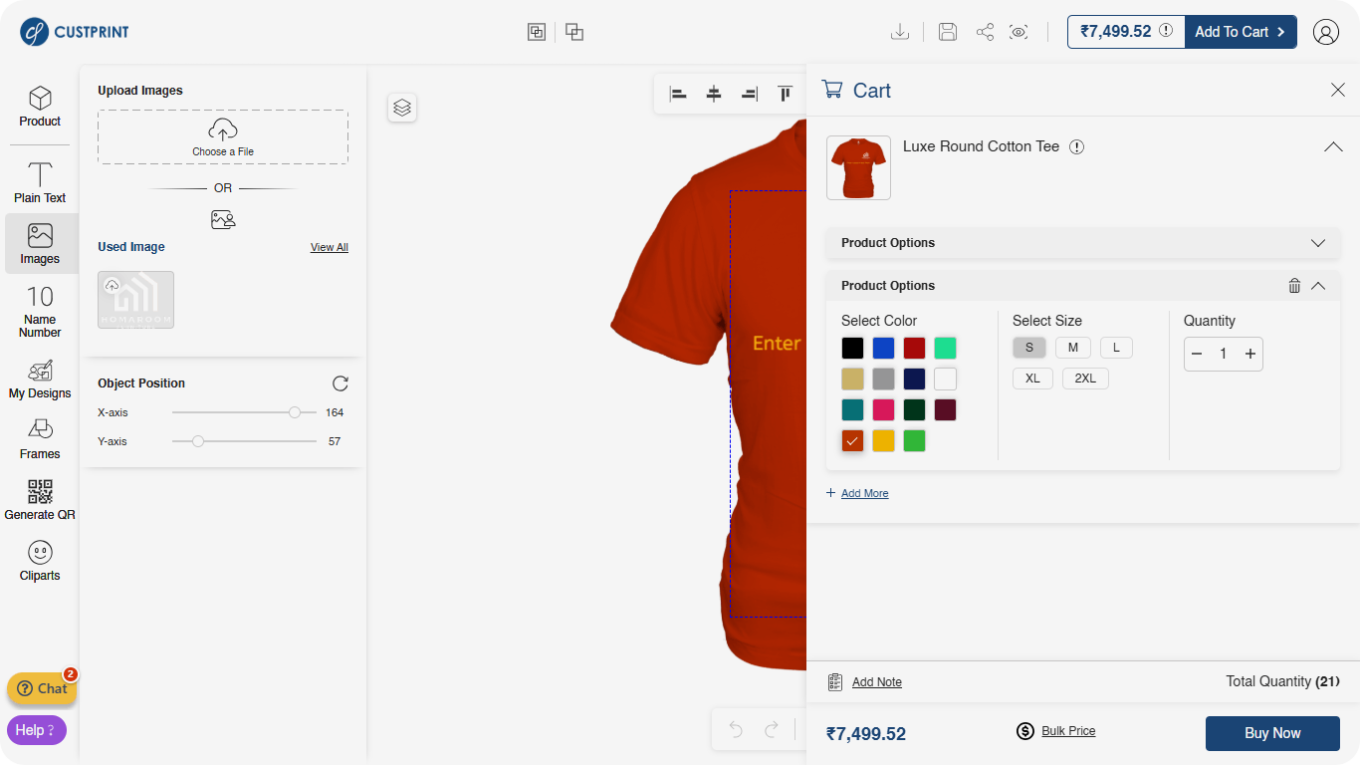Image resolution: width=1360 pixels, height=765 pixels.
Task: Choose the black color swatch
Action: click(852, 348)
